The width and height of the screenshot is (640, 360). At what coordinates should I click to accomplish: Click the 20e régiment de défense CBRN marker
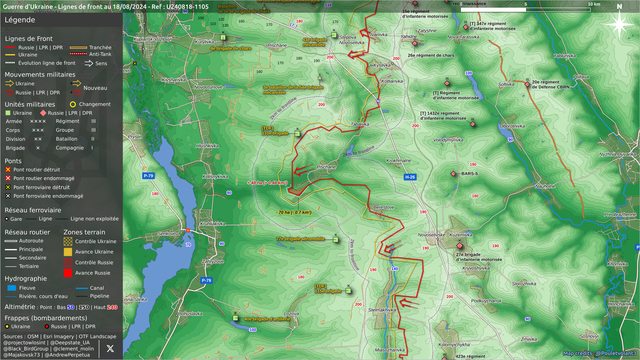click(527, 84)
